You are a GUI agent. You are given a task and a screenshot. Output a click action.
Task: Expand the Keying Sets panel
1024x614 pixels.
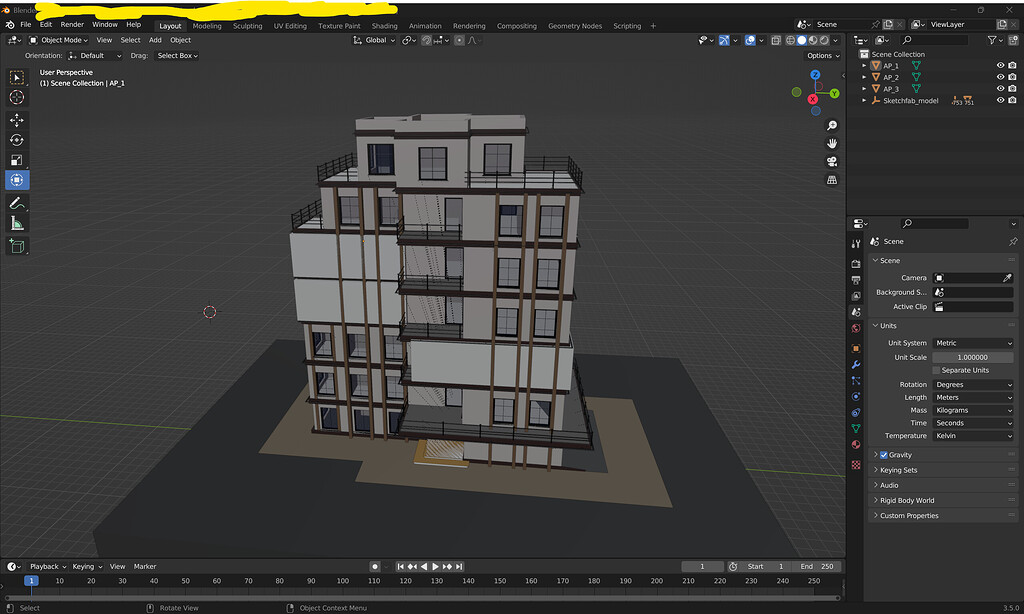click(x=898, y=470)
